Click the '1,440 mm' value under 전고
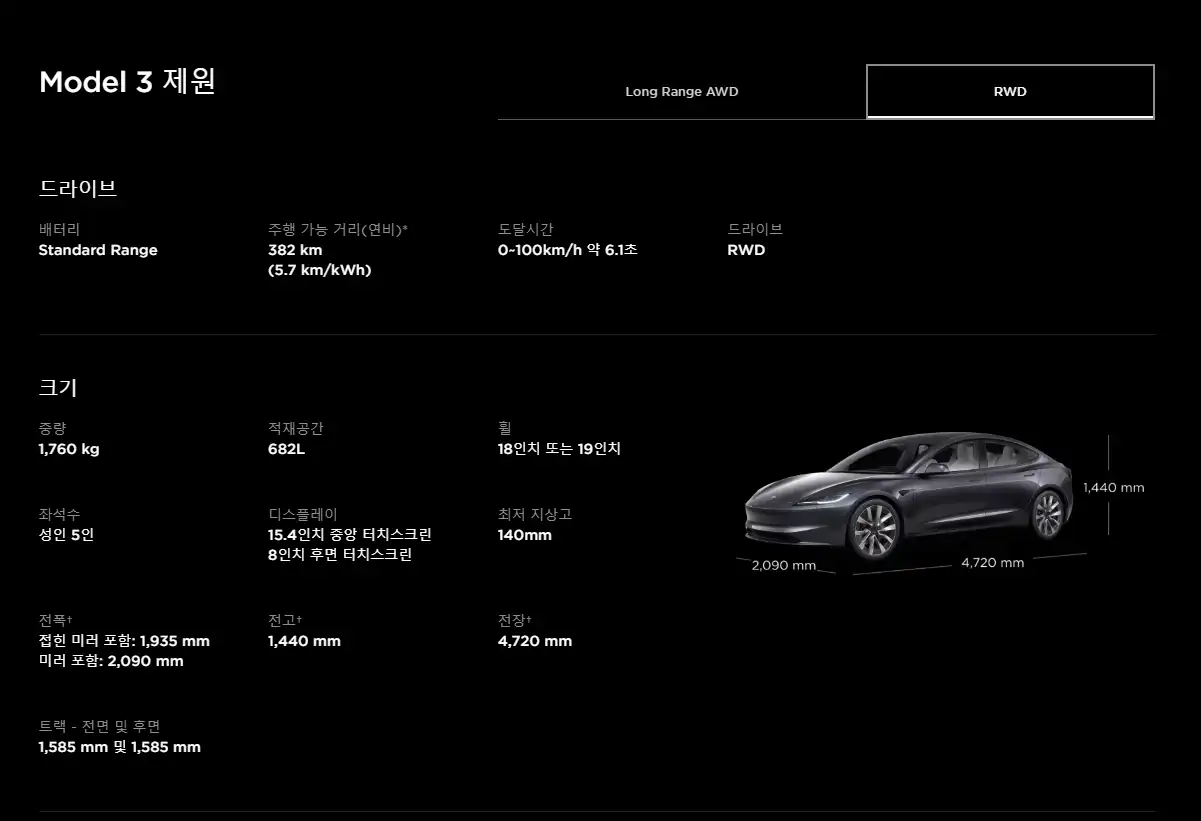Viewport: 1201px width, 821px height. [304, 641]
